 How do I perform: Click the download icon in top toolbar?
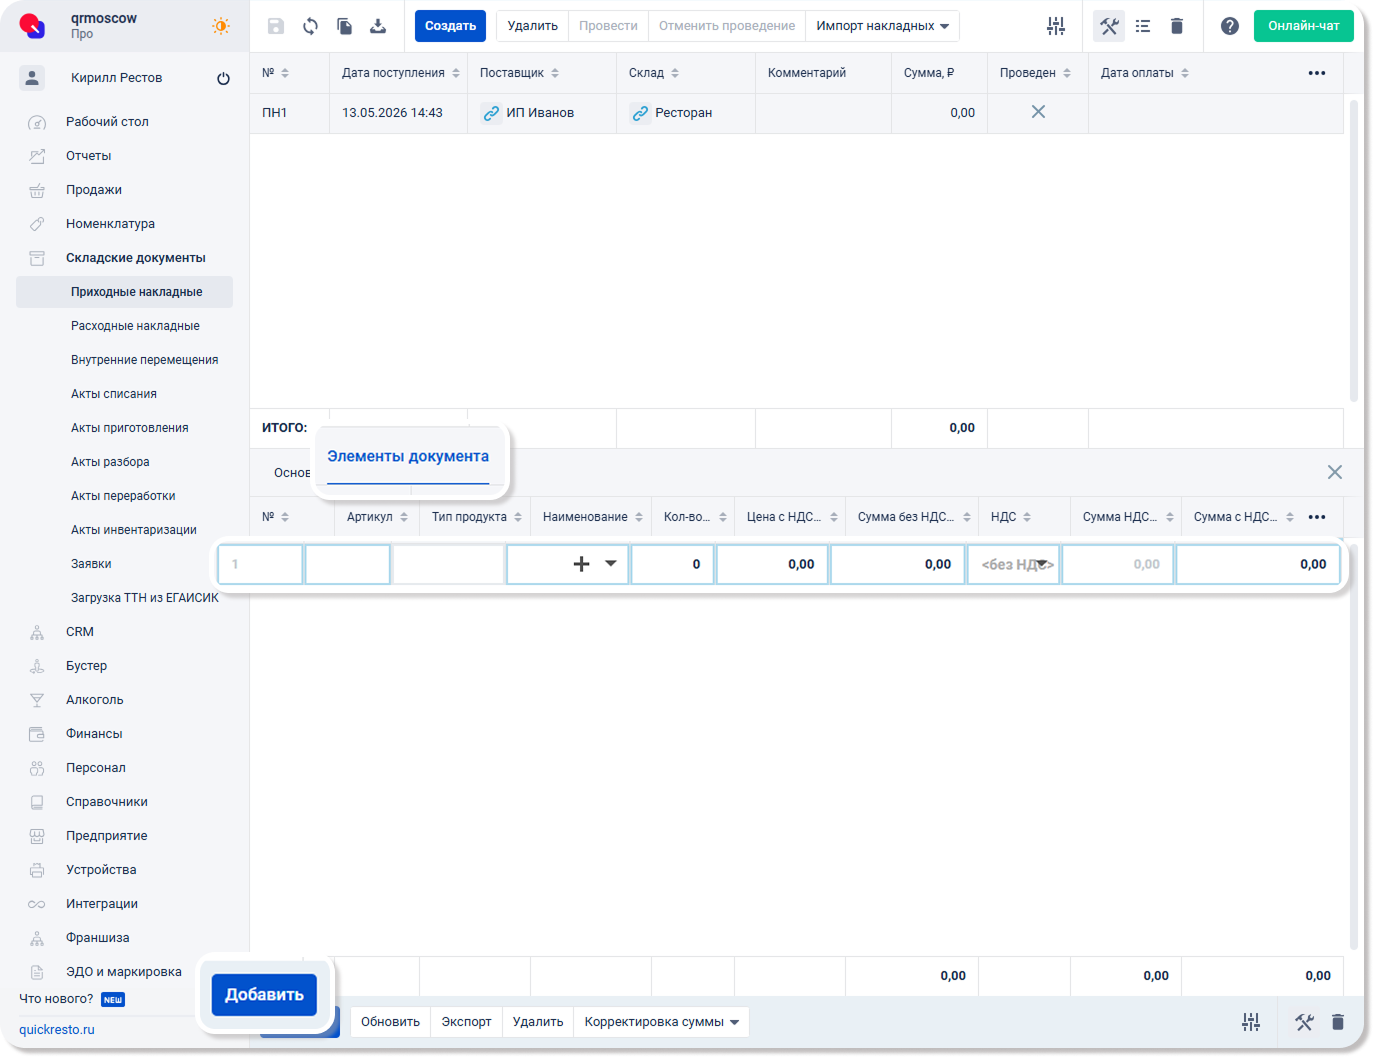coord(378,26)
